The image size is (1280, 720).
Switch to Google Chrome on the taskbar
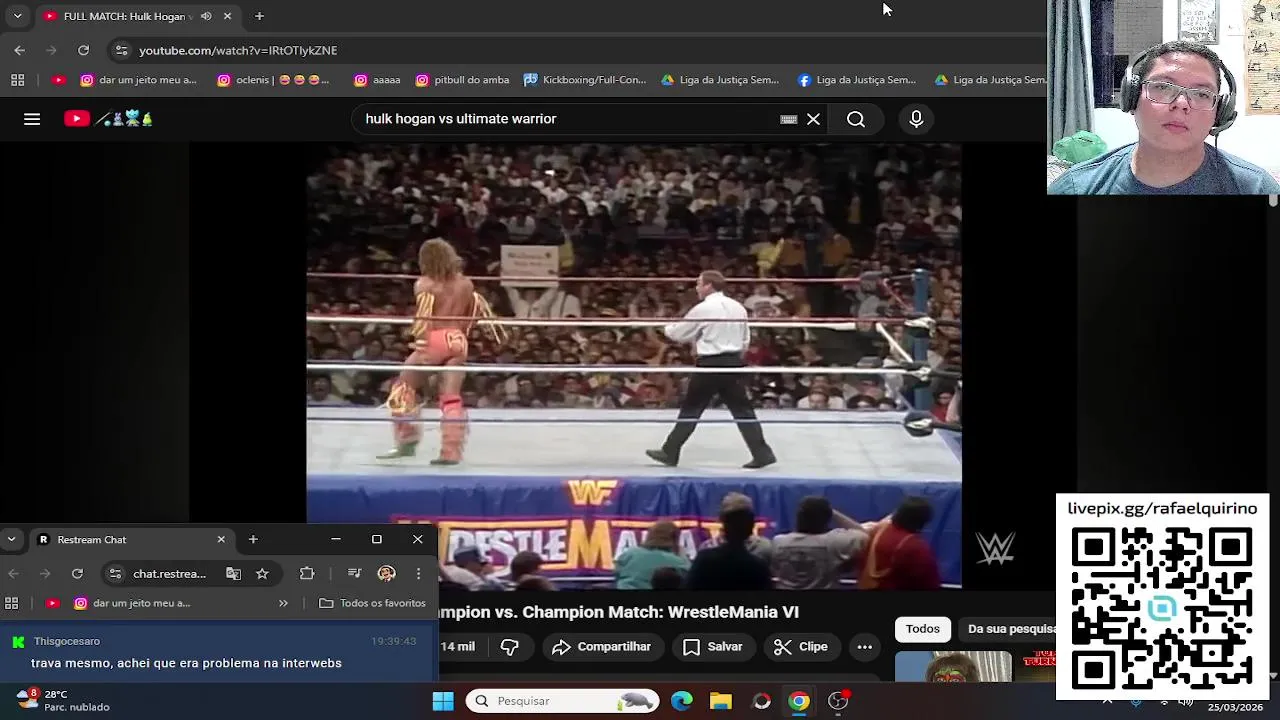pos(799,701)
